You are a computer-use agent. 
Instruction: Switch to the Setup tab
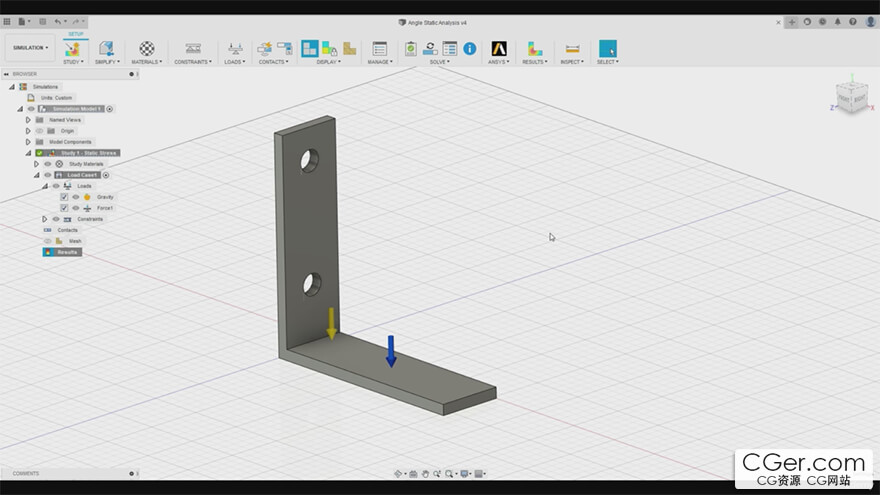[x=76, y=34]
